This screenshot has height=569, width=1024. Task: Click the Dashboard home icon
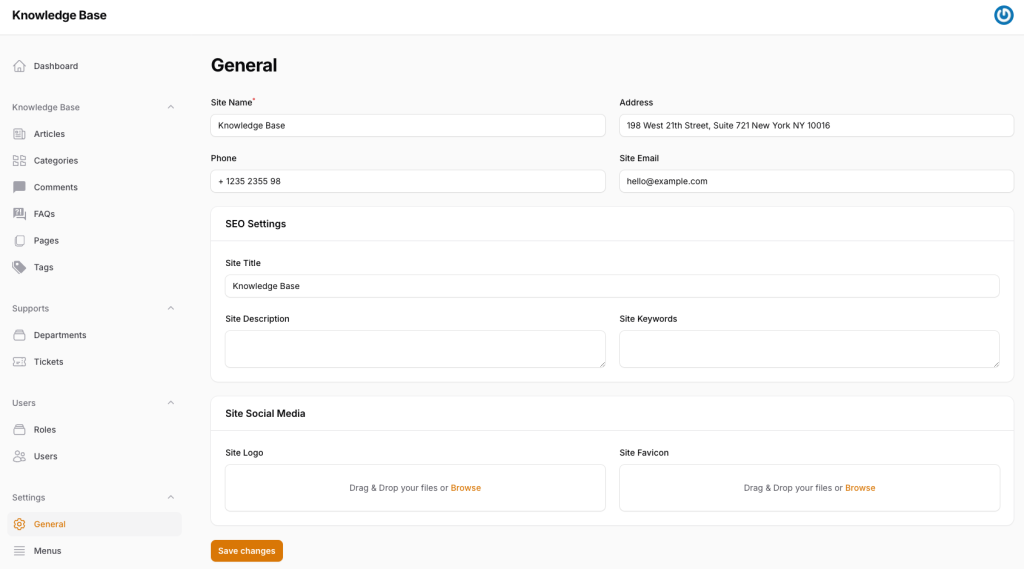(x=20, y=66)
